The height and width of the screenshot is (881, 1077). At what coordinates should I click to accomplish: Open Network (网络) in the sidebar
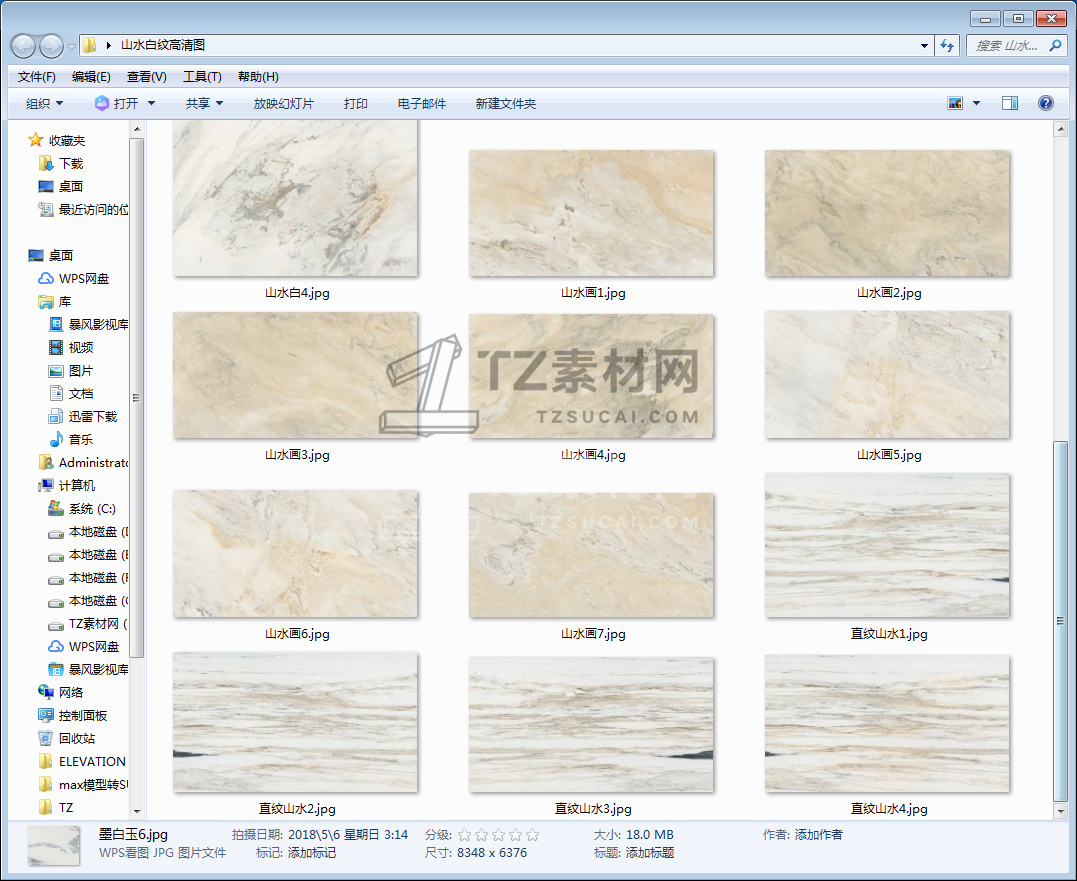coord(60,692)
